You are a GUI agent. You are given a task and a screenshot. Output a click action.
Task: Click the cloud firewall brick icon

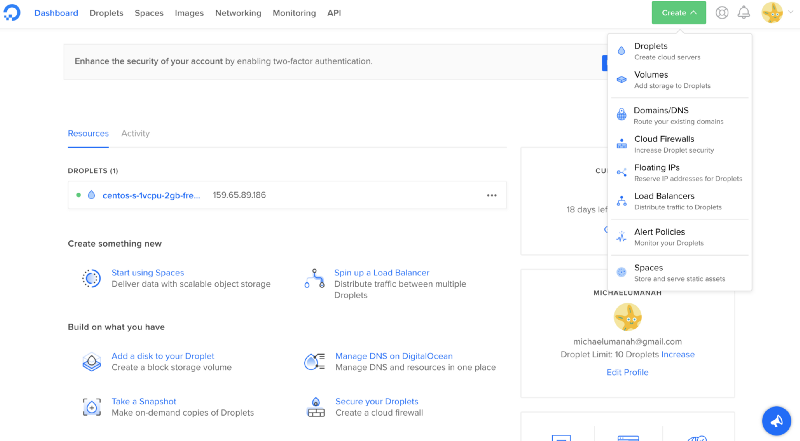click(316, 407)
